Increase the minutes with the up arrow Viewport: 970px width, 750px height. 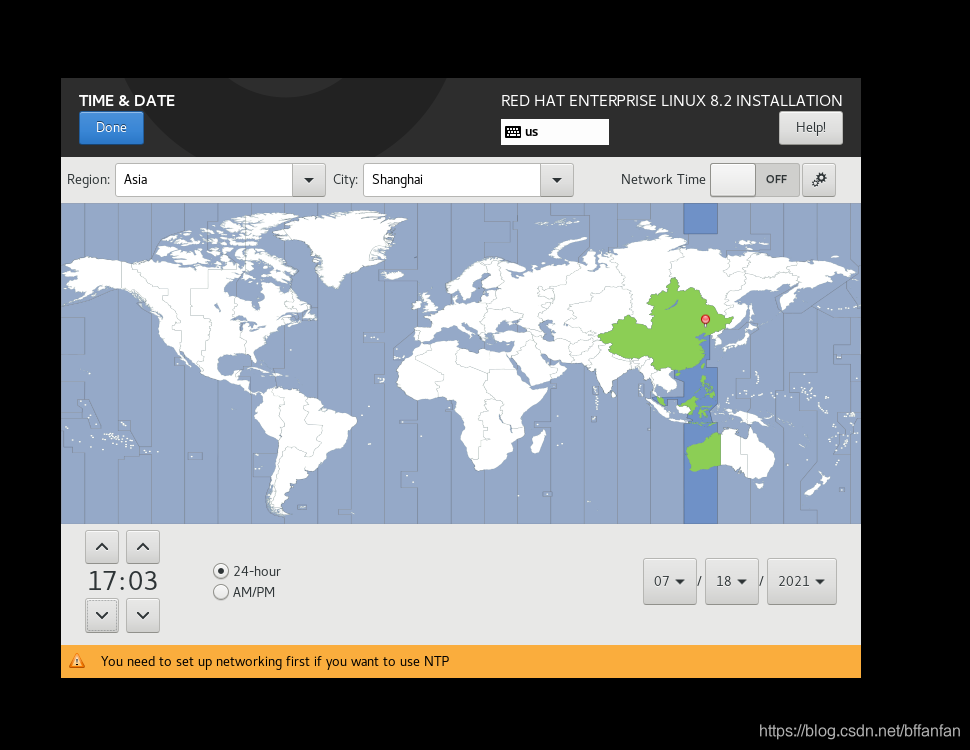[143, 547]
